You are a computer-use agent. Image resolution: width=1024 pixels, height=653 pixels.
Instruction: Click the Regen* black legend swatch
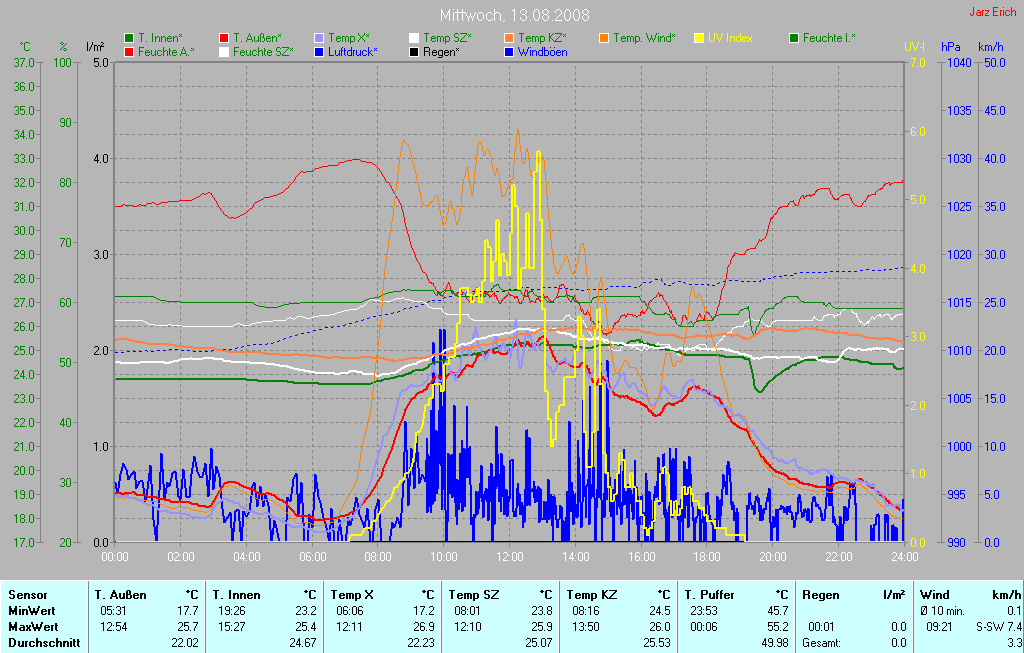tap(414, 52)
